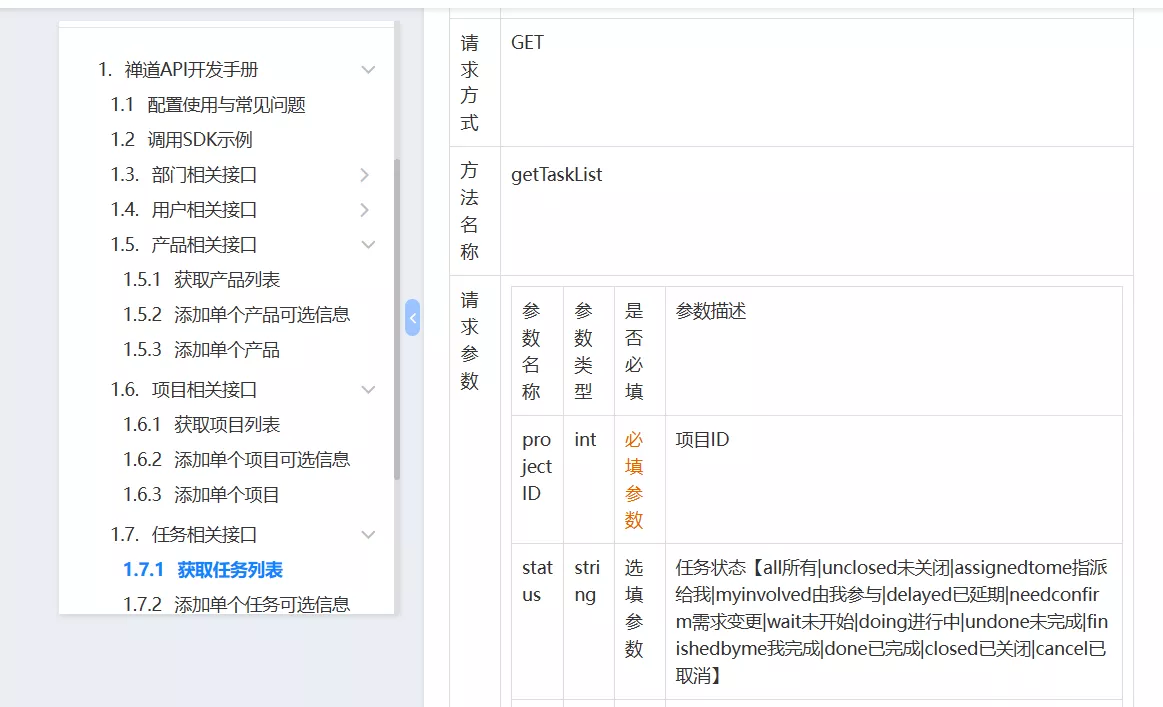The image size is (1163, 707).
Task: Click the 1.4. 用户相关接口 label
Action: click(183, 210)
